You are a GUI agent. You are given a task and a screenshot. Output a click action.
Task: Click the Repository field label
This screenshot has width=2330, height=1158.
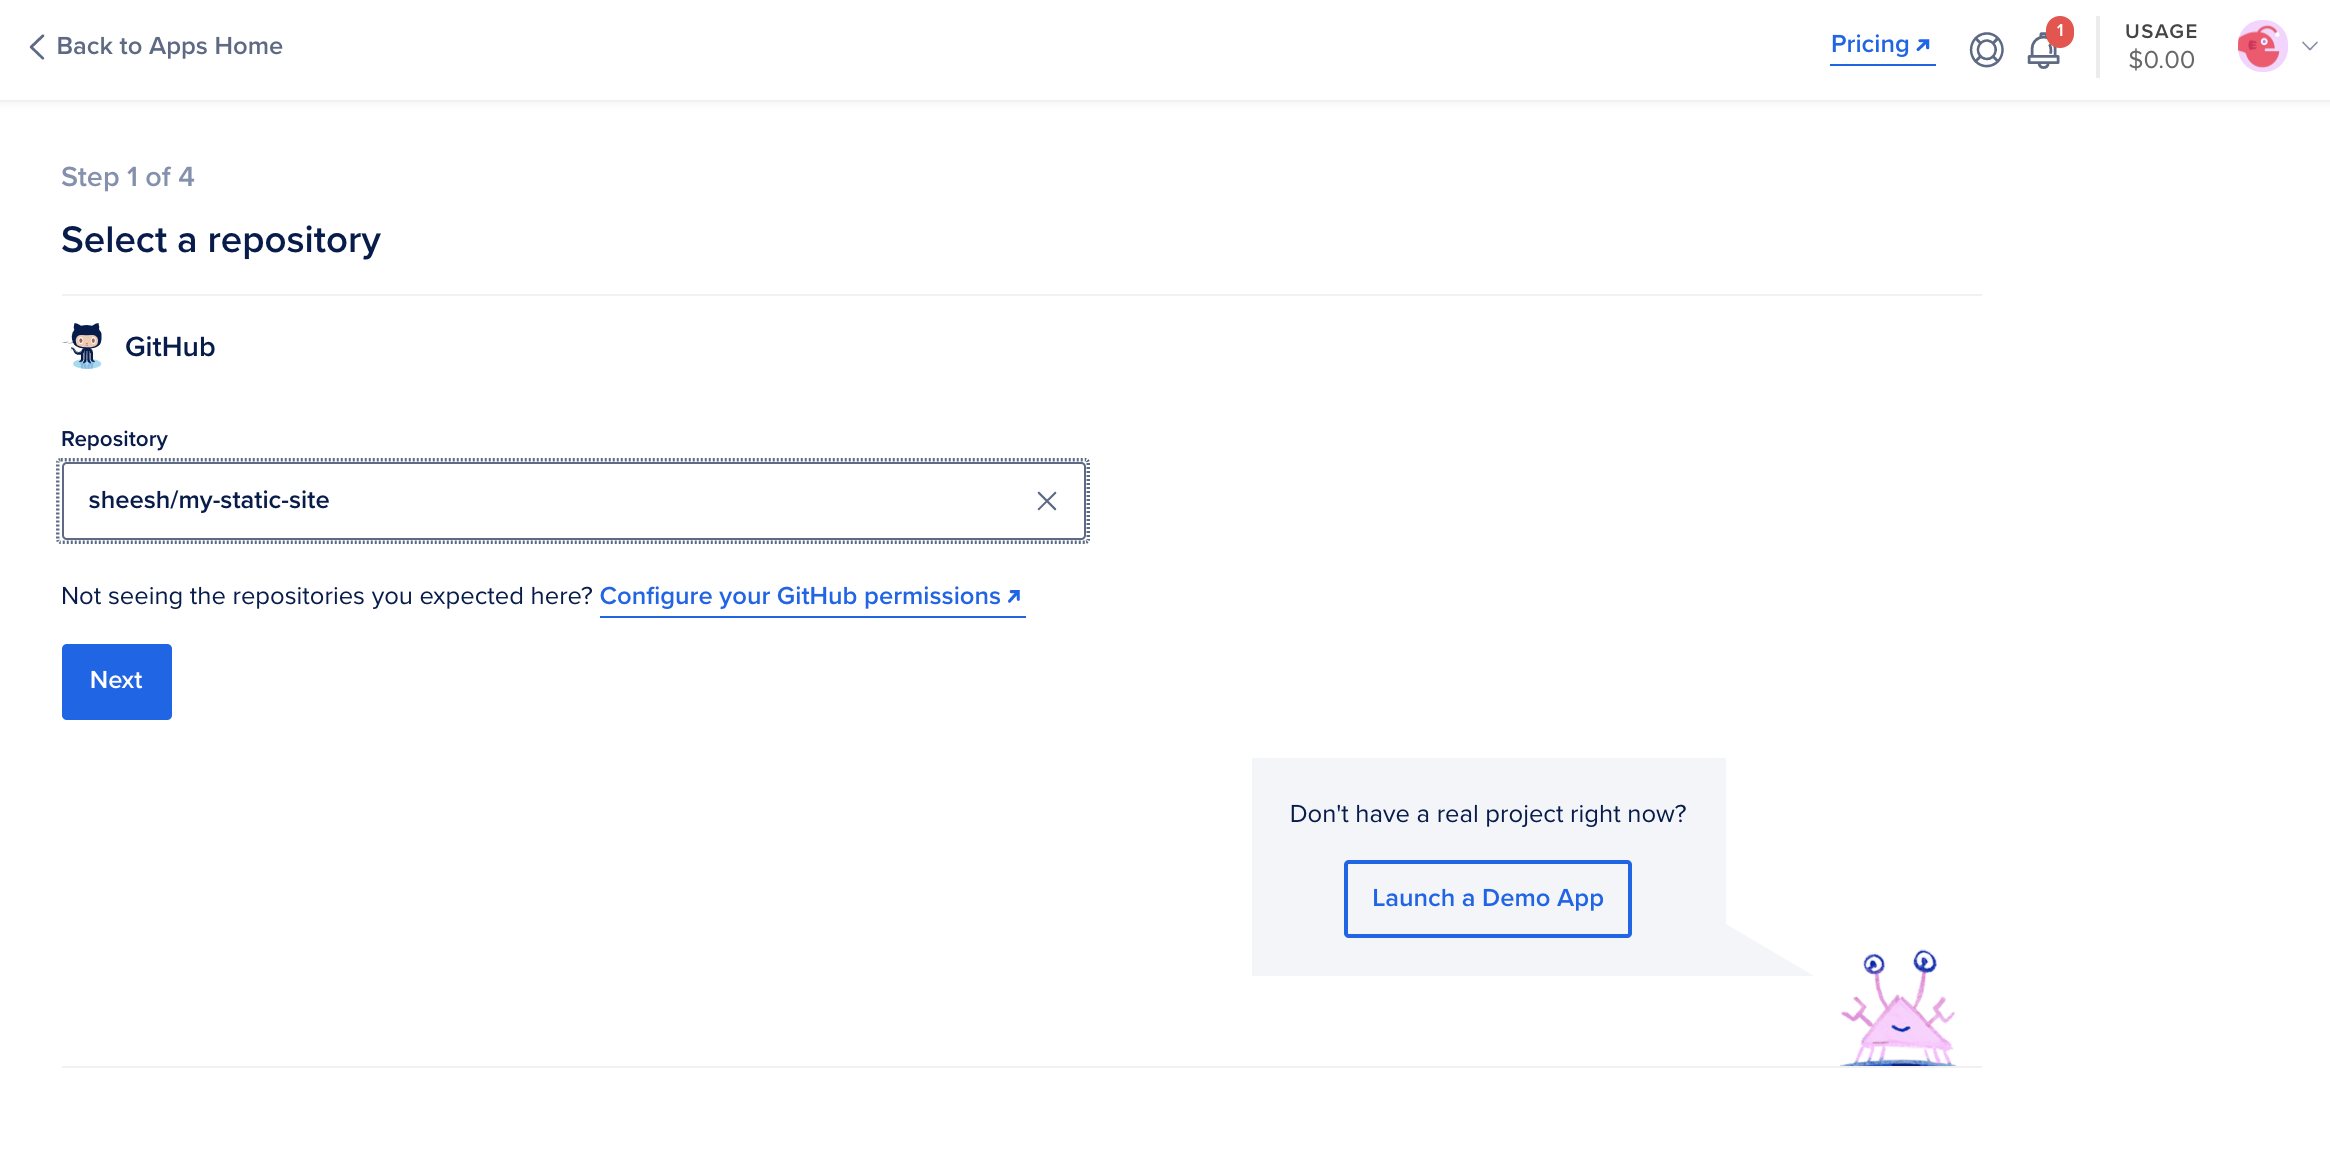click(114, 439)
